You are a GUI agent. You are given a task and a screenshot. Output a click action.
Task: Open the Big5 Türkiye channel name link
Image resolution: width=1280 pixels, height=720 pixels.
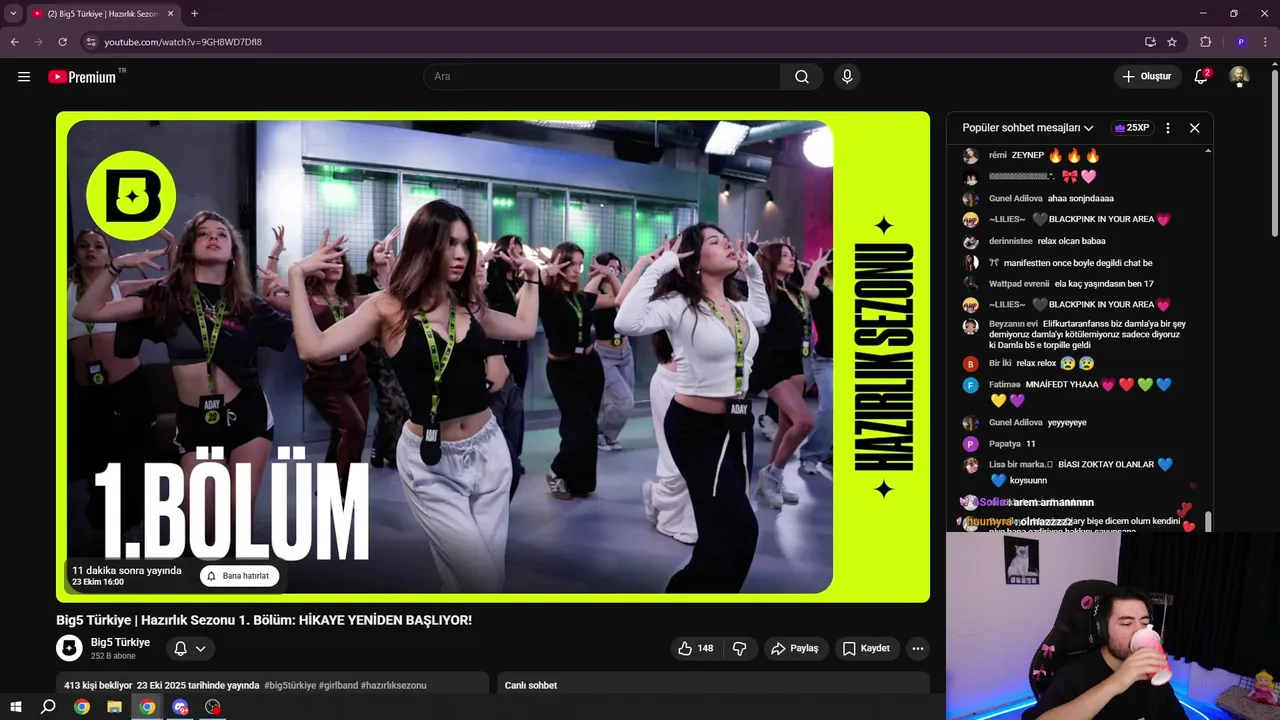(120, 642)
